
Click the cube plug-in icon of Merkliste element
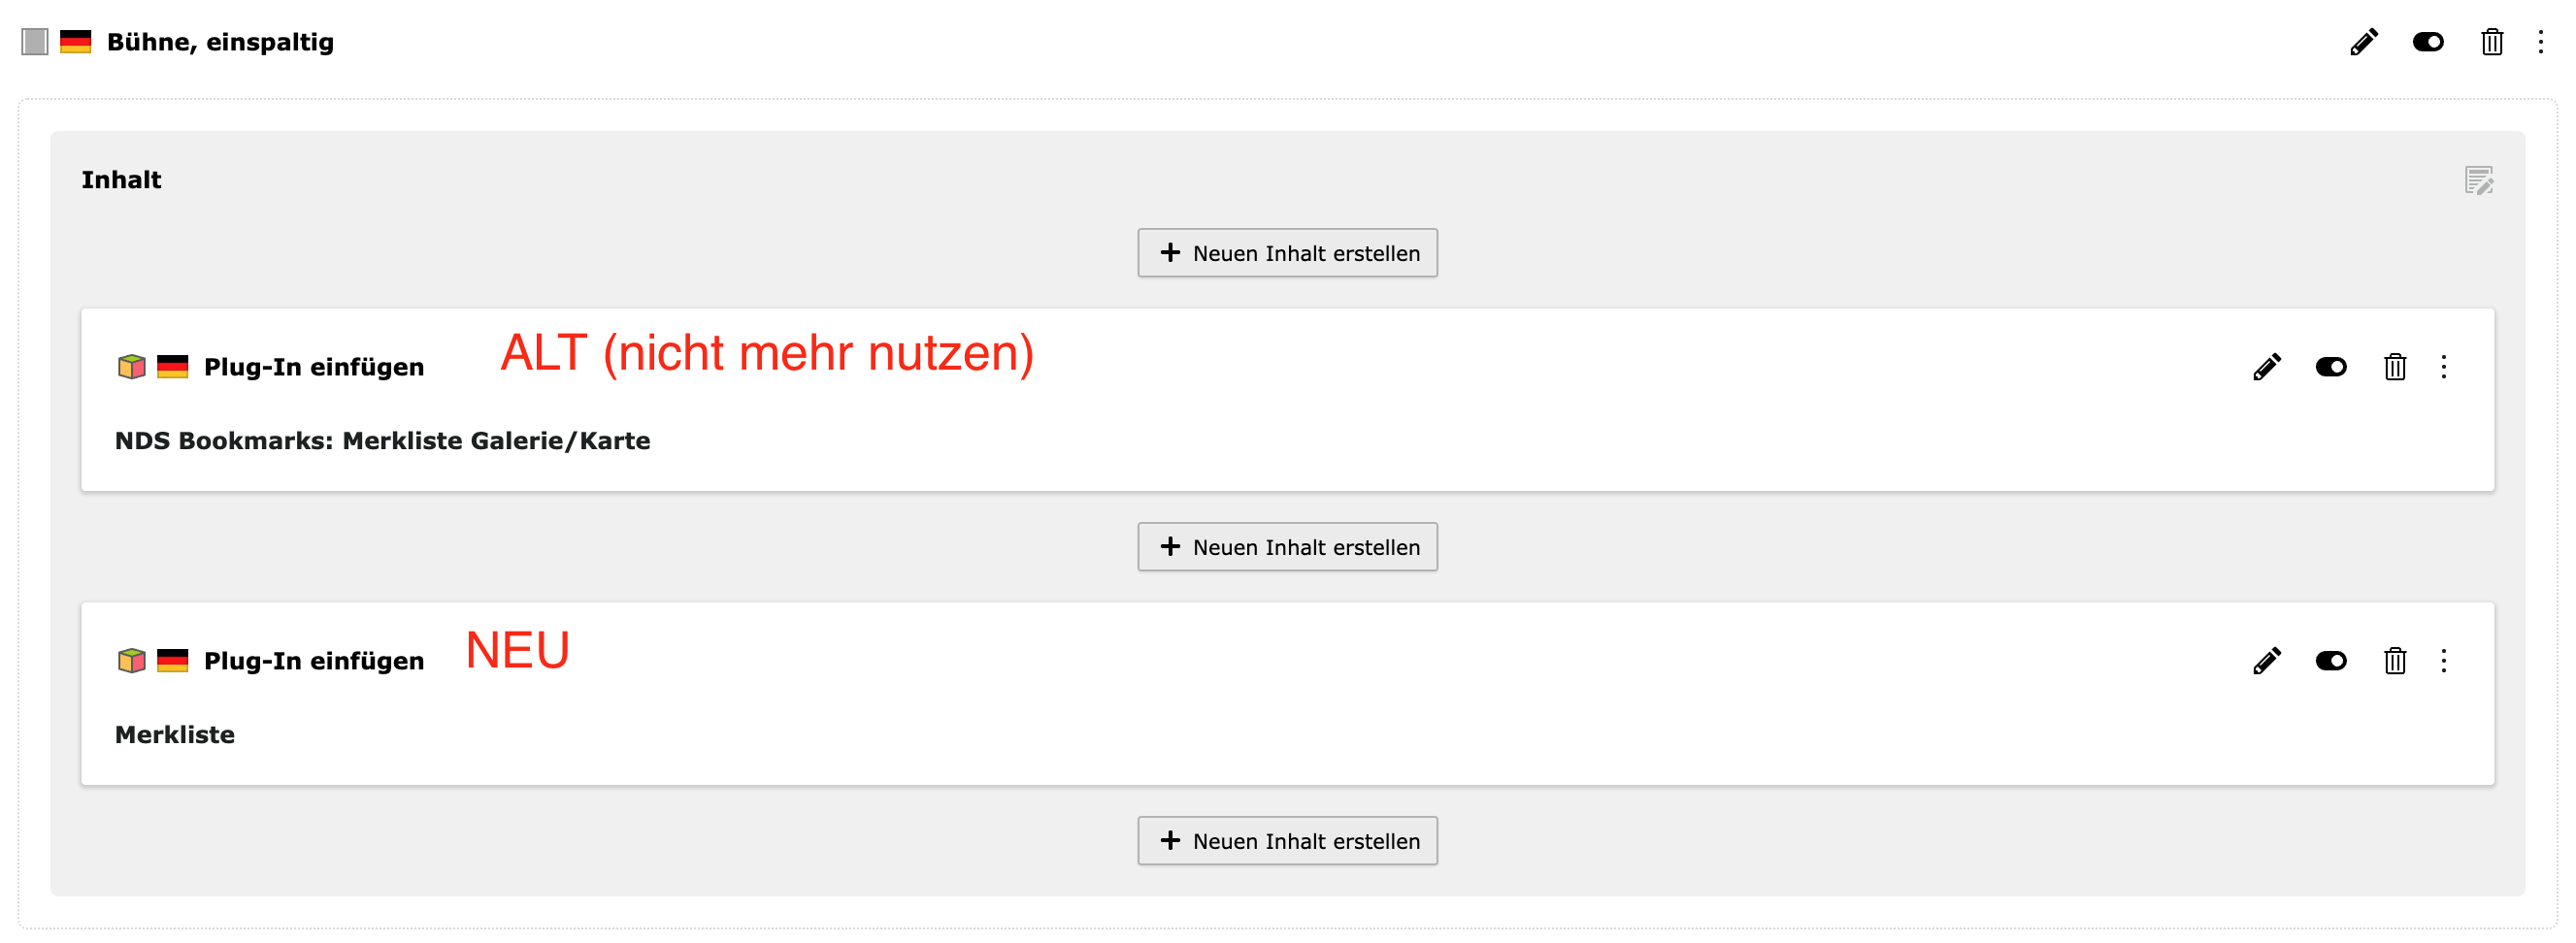click(131, 661)
